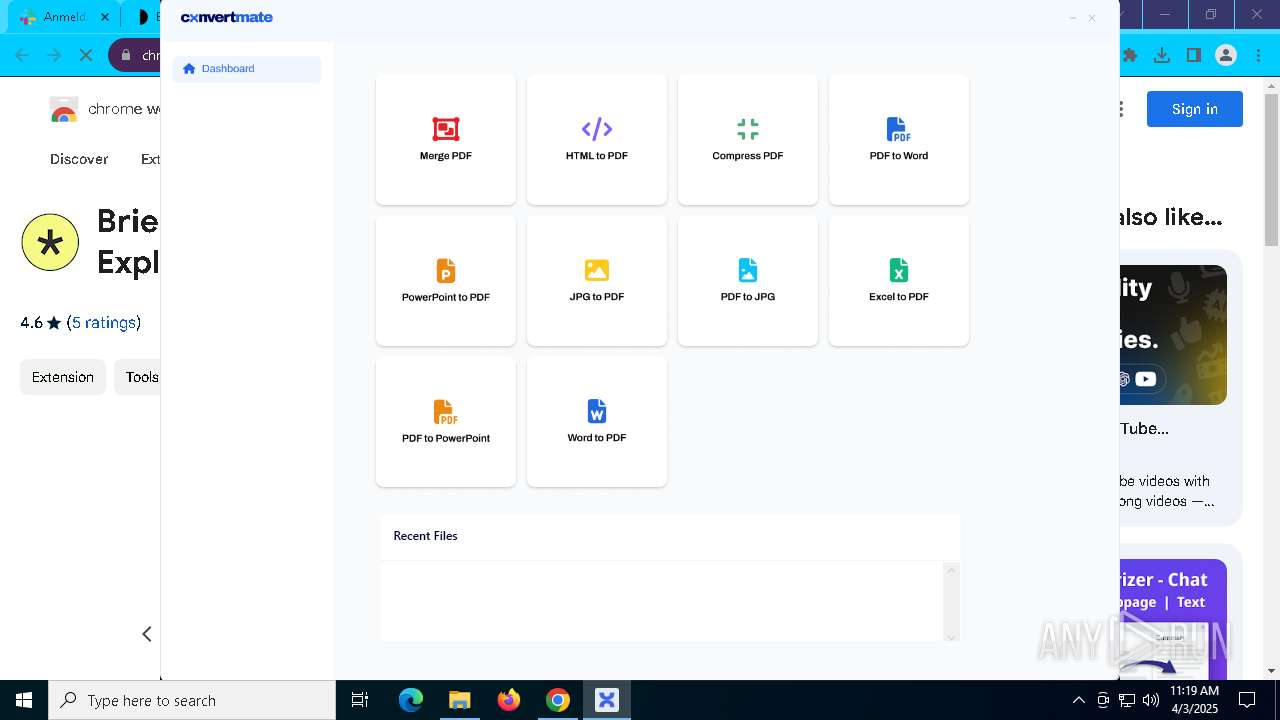Viewport: 1280px width, 720px height.
Task: Open the notification center
Action: click(1247, 700)
